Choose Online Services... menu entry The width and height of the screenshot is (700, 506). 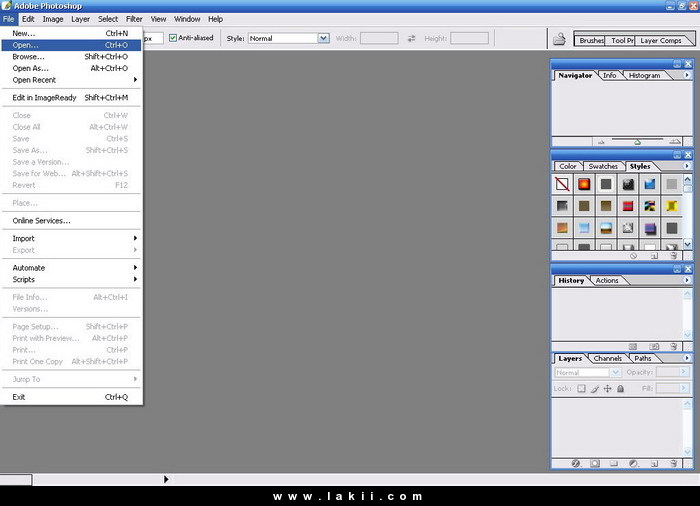click(71, 221)
